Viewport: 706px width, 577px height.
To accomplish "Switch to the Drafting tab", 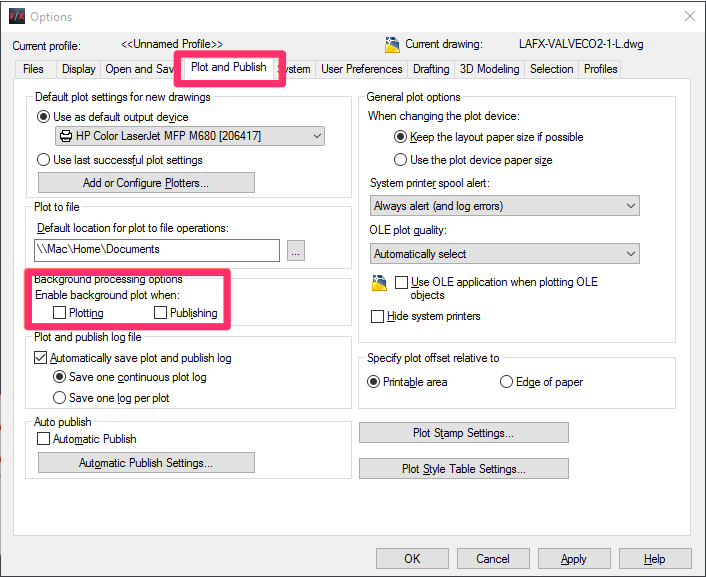I will (431, 69).
